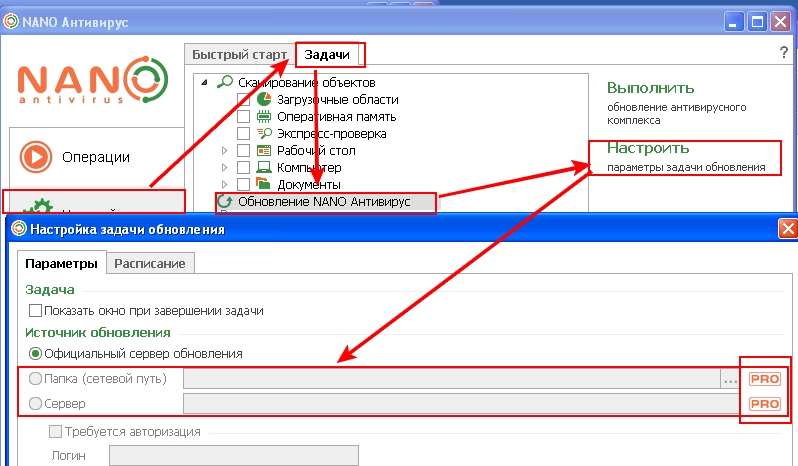Open the Расписание tab in the dialog
Screen dimensions: 798x466
pyautogui.click(x=151, y=263)
